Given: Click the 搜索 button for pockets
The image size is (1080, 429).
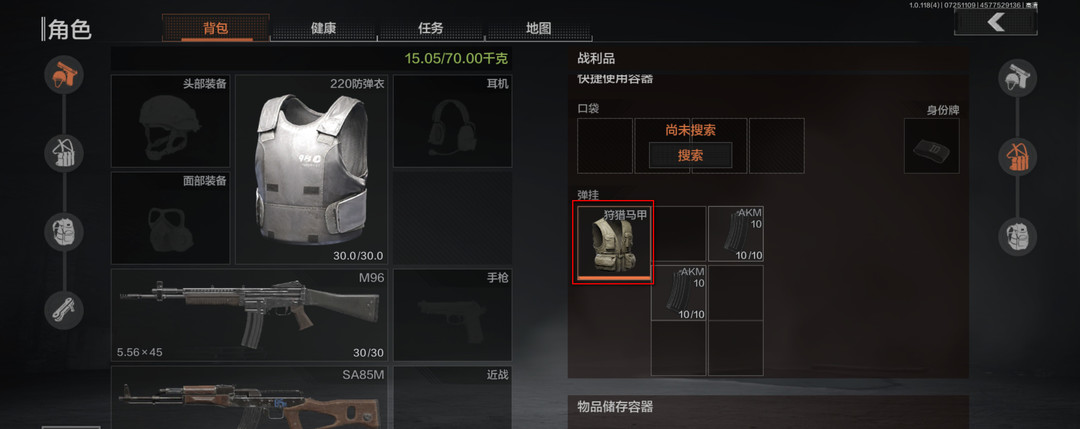Looking at the screenshot, I should click(x=690, y=156).
